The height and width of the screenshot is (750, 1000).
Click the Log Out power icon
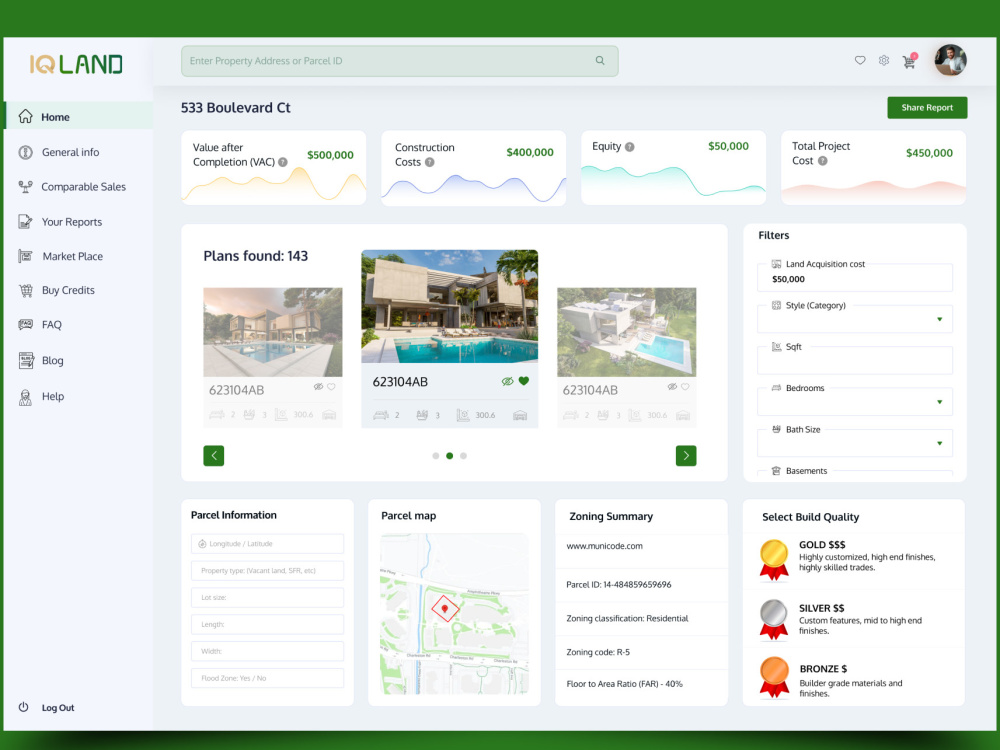tap(24, 707)
